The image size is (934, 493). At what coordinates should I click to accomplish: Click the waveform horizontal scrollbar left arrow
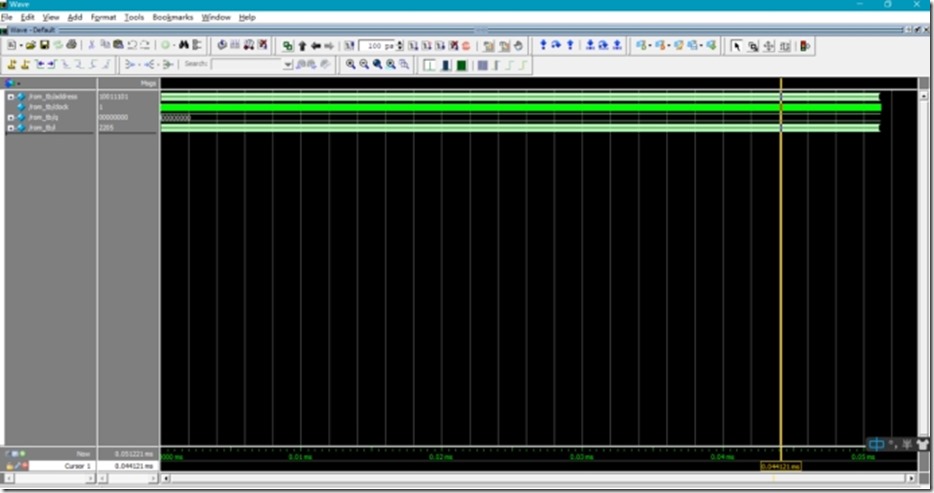[166, 478]
